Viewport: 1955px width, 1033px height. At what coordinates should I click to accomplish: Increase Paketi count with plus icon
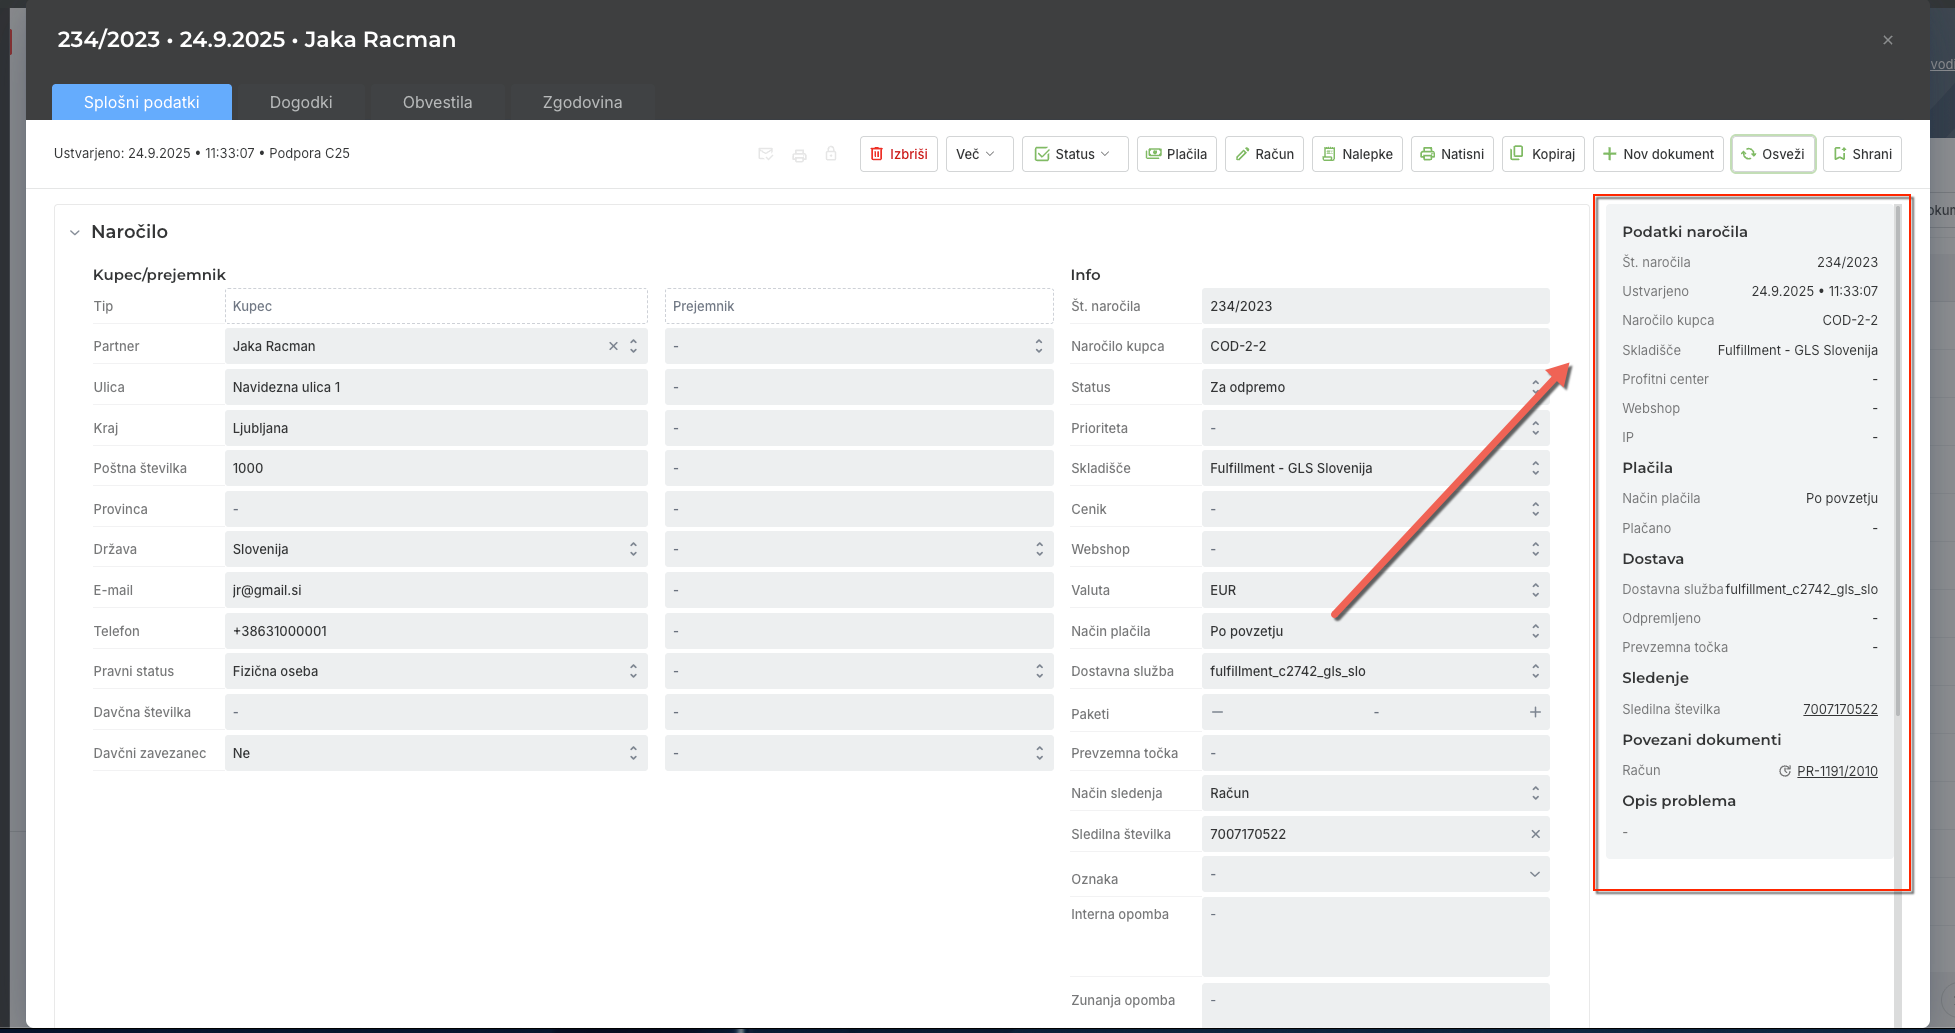point(1535,712)
